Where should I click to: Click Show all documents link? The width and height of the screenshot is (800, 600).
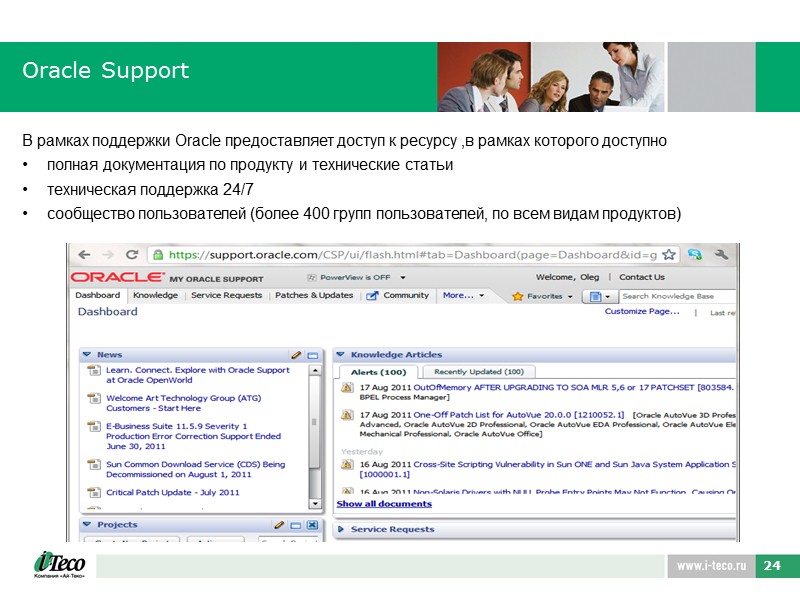point(384,504)
